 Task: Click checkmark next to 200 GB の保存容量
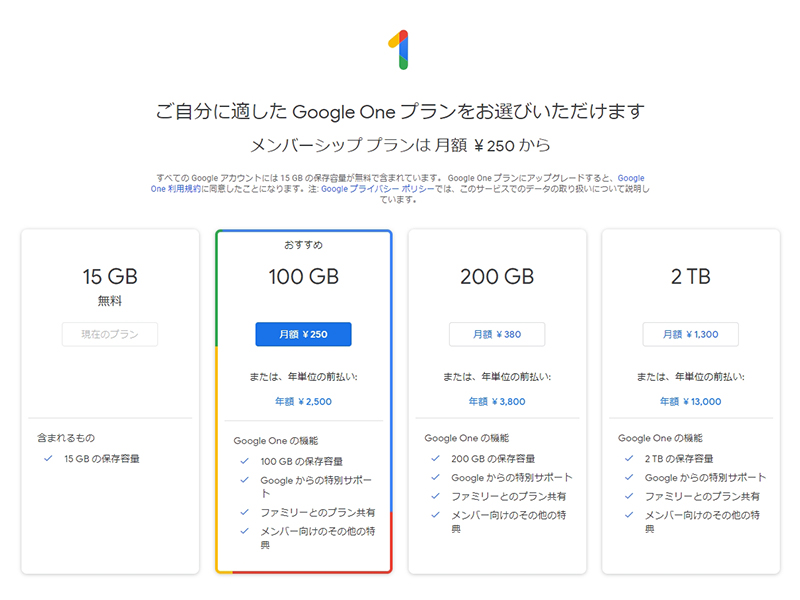pos(435,458)
